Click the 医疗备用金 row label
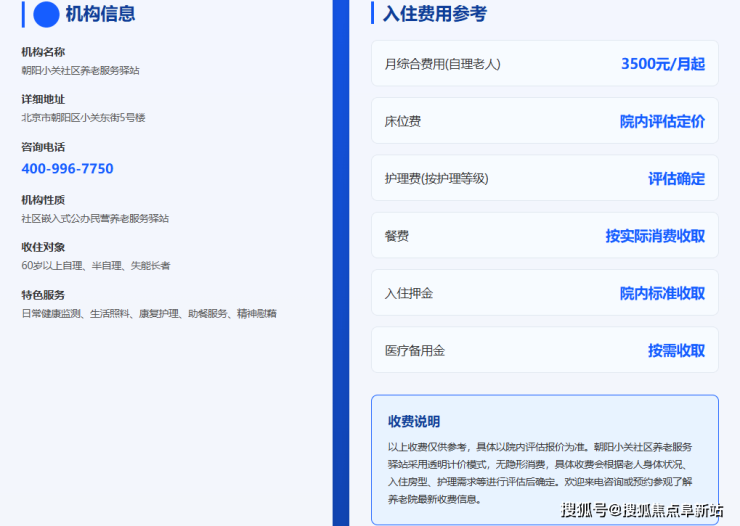The width and height of the screenshot is (740, 526). point(415,351)
